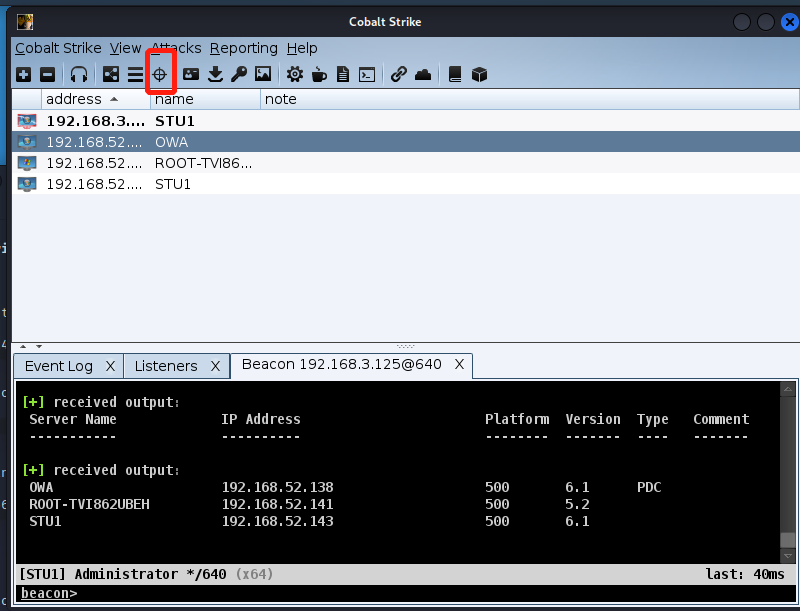The image size is (800, 611).
Task: Click the 192.168.52.141 IP in console output
Action: click(278, 504)
